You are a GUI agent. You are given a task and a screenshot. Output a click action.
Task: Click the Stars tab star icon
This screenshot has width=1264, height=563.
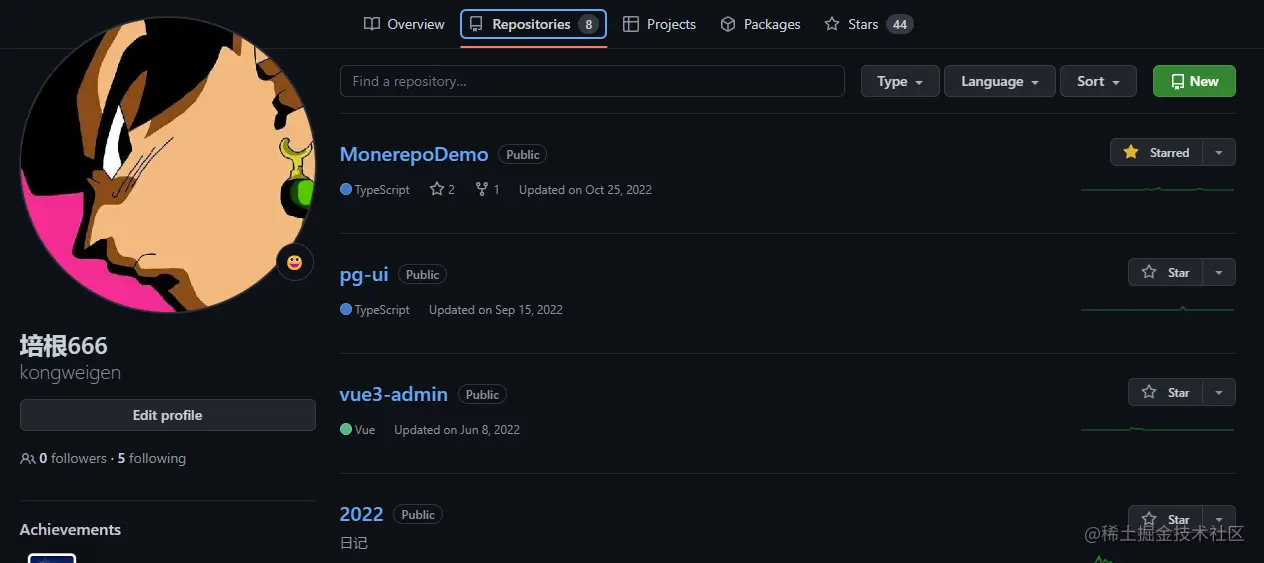pos(832,24)
